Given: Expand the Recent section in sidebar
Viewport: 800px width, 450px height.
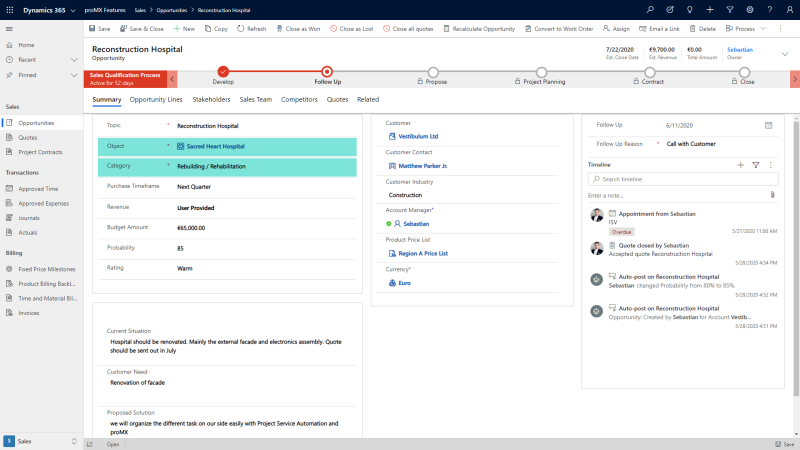Looking at the screenshot, I should 74,59.
